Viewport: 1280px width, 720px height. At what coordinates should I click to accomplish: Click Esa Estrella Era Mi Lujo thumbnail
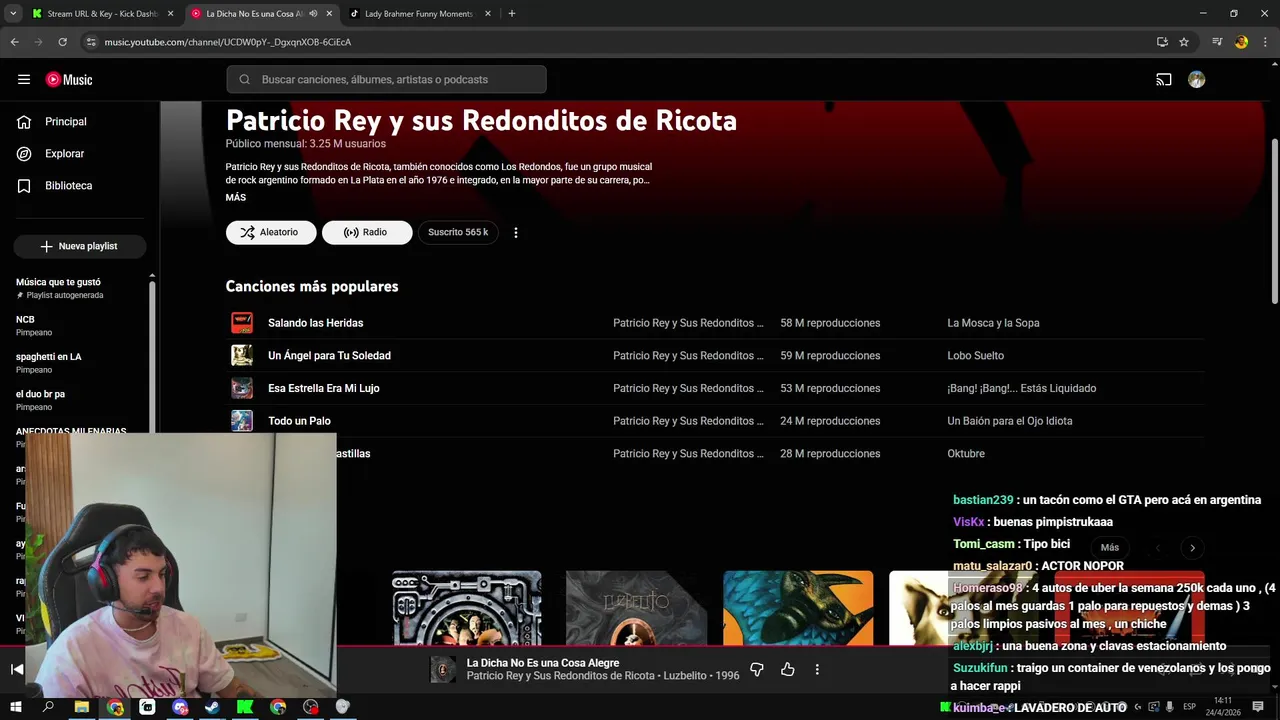click(242, 388)
